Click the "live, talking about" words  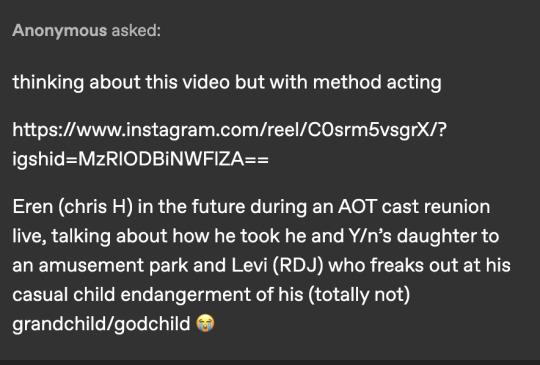tap(90, 236)
